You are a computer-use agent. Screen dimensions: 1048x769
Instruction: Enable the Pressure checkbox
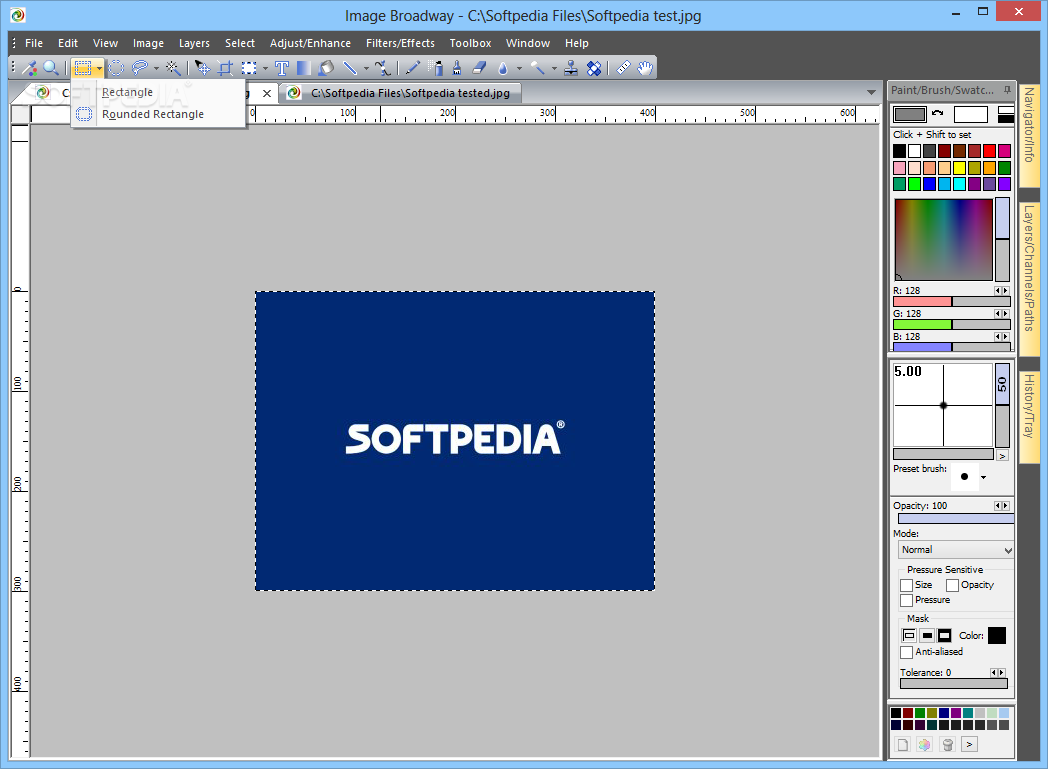pos(906,601)
